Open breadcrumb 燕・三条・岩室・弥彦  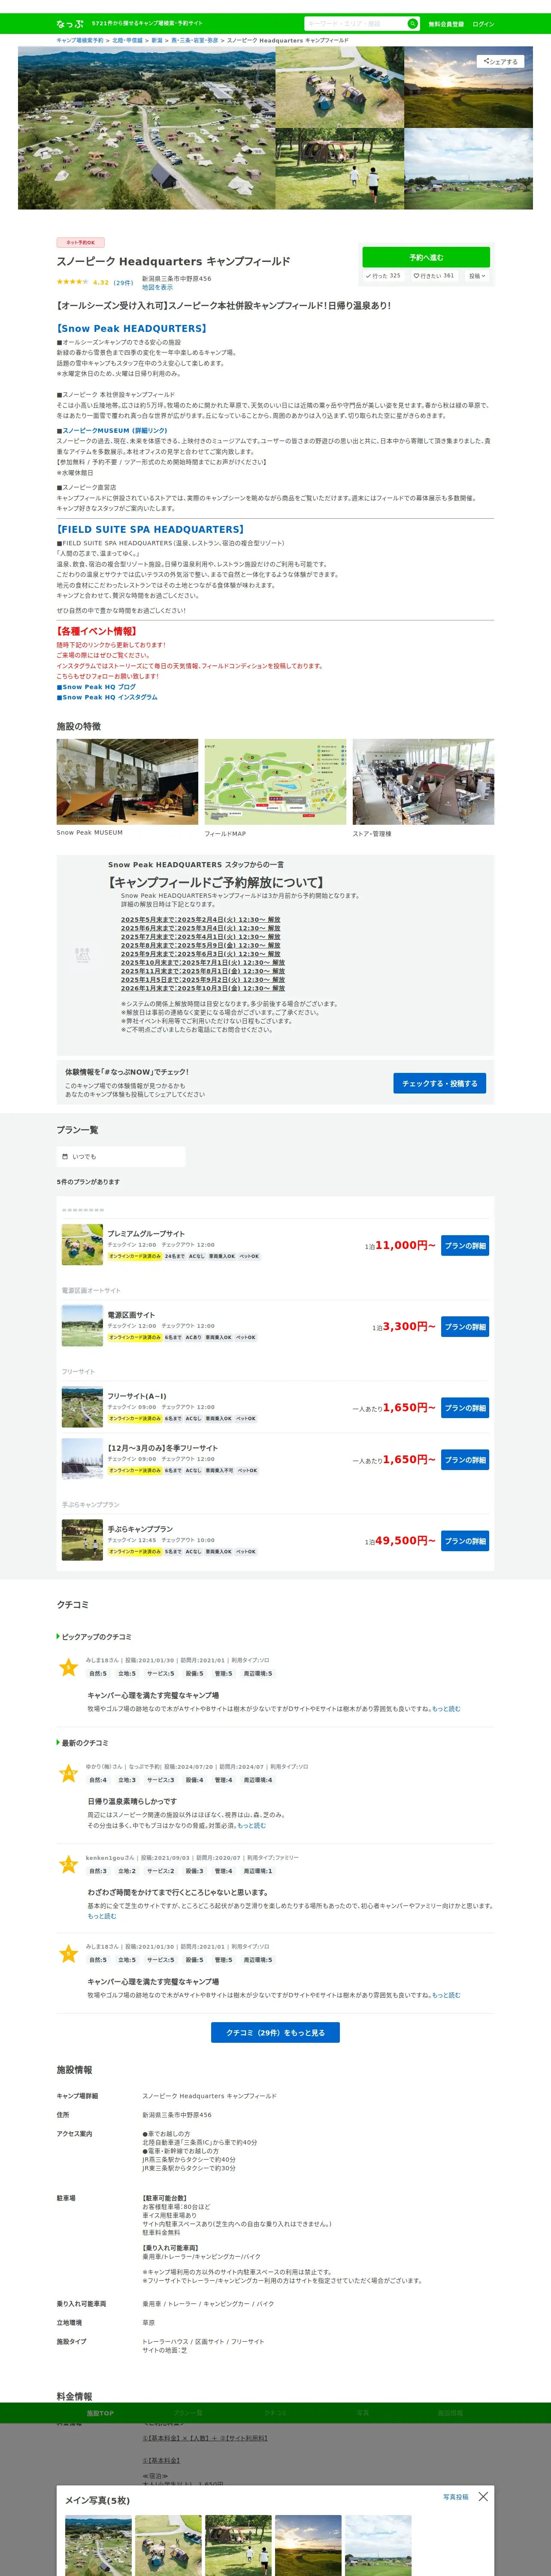pyautogui.click(x=194, y=41)
